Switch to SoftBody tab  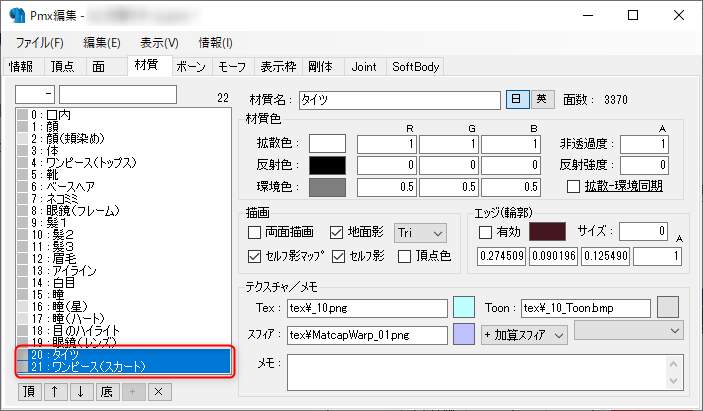pyautogui.click(x=416, y=67)
